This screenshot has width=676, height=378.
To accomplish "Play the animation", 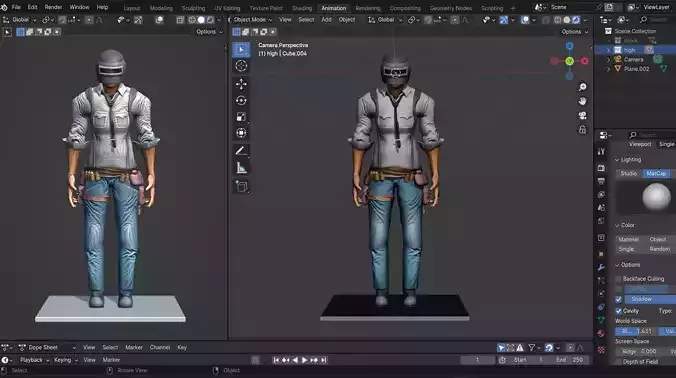I will 304,360.
